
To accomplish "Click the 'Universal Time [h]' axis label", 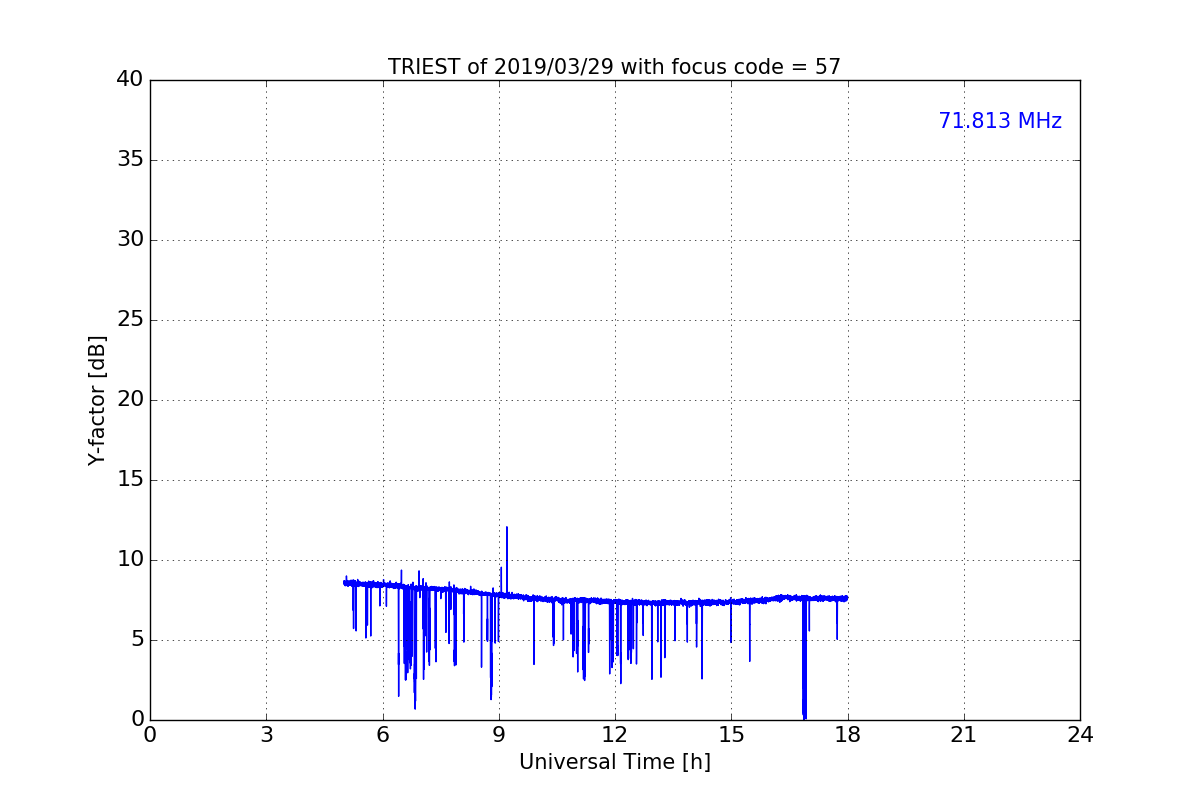I will pos(614,762).
